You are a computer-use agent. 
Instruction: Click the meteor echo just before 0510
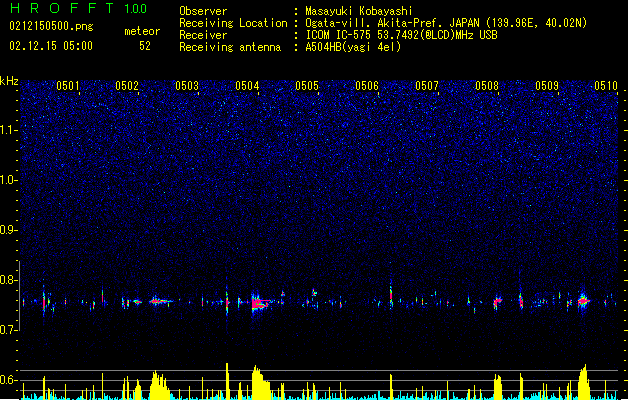(584, 301)
